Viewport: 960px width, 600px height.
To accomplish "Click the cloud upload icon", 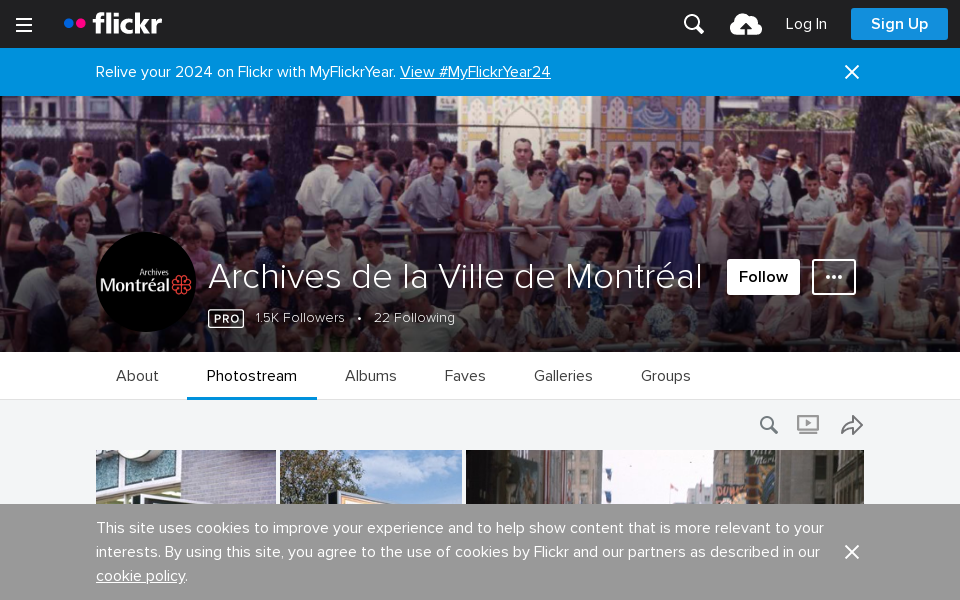I will (746, 24).
